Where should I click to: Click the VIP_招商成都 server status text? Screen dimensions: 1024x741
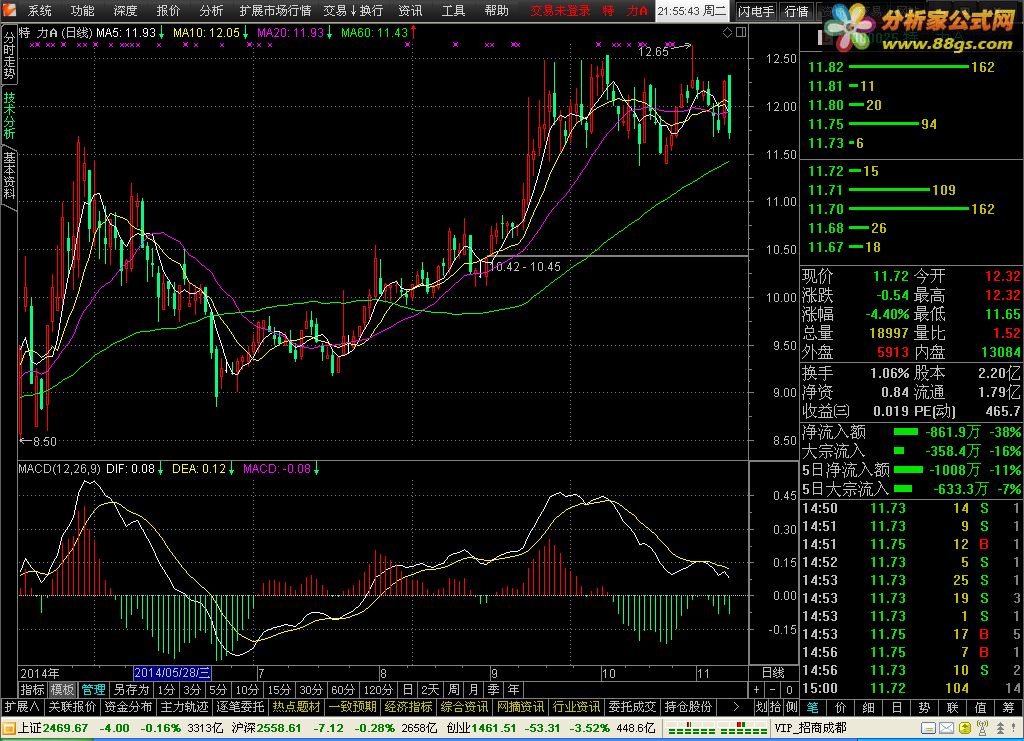pyautogui.click(x=810, y=728)
